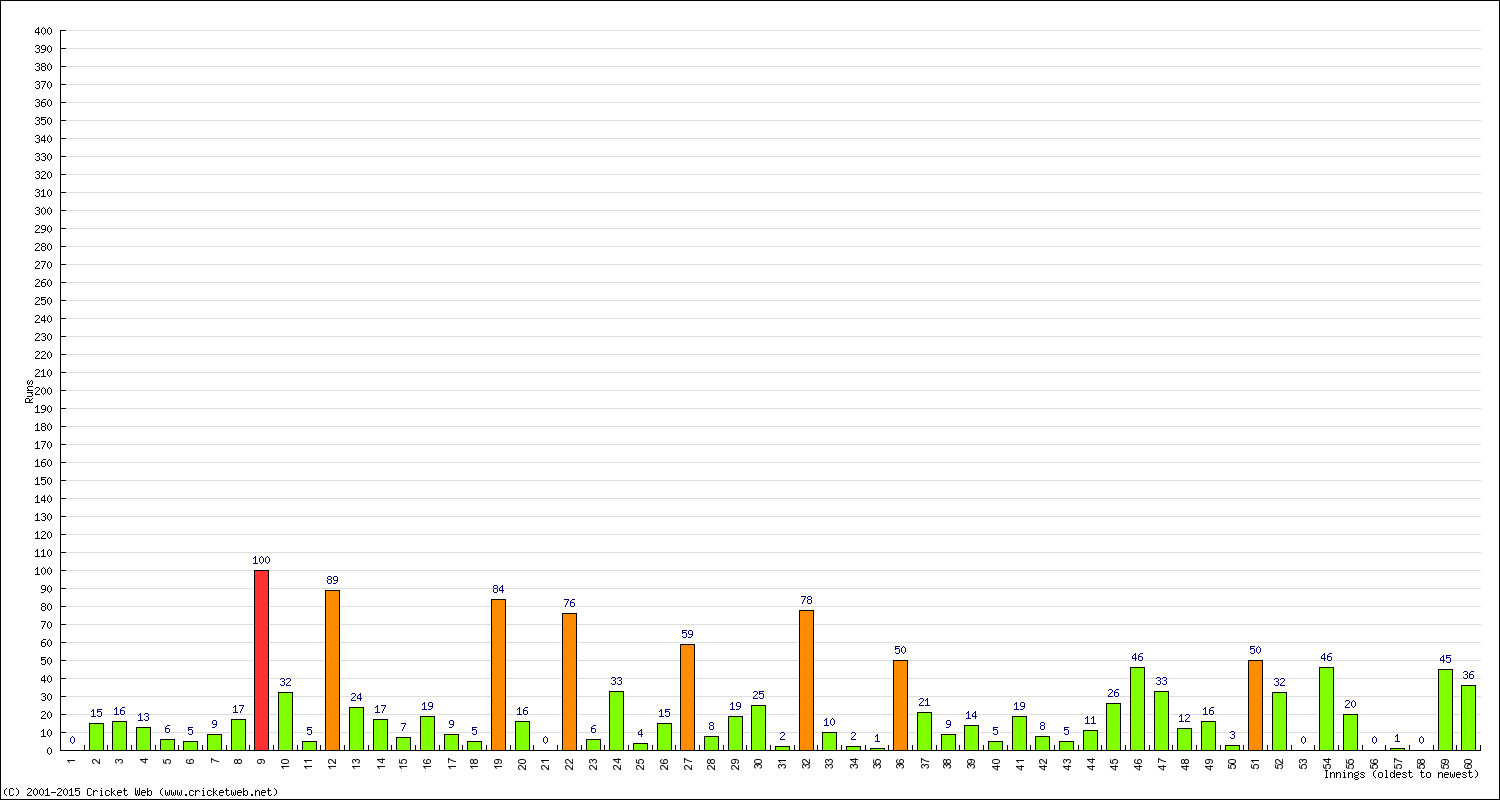Screen dimensions: 1500x800
Task: Click the red bar for innings 9
Action: [261, 660]
